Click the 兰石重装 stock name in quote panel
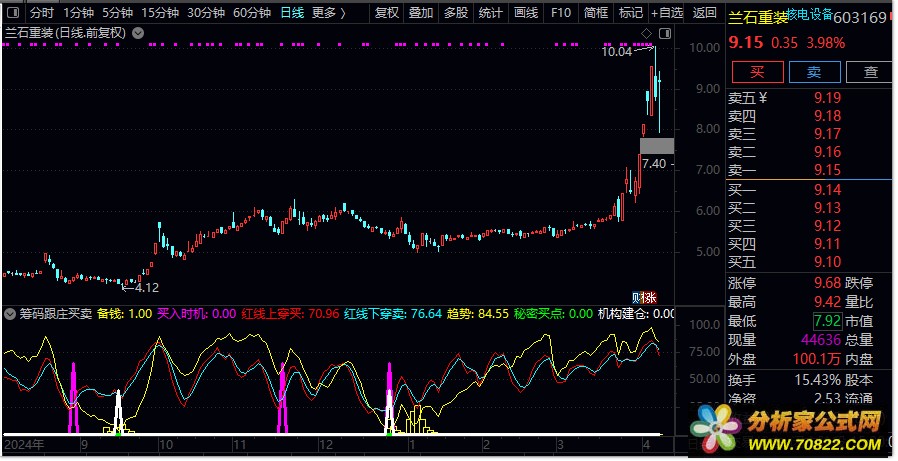Image resolution: width=898 pixels, height=461 pixels. click(x=758, y=18)
